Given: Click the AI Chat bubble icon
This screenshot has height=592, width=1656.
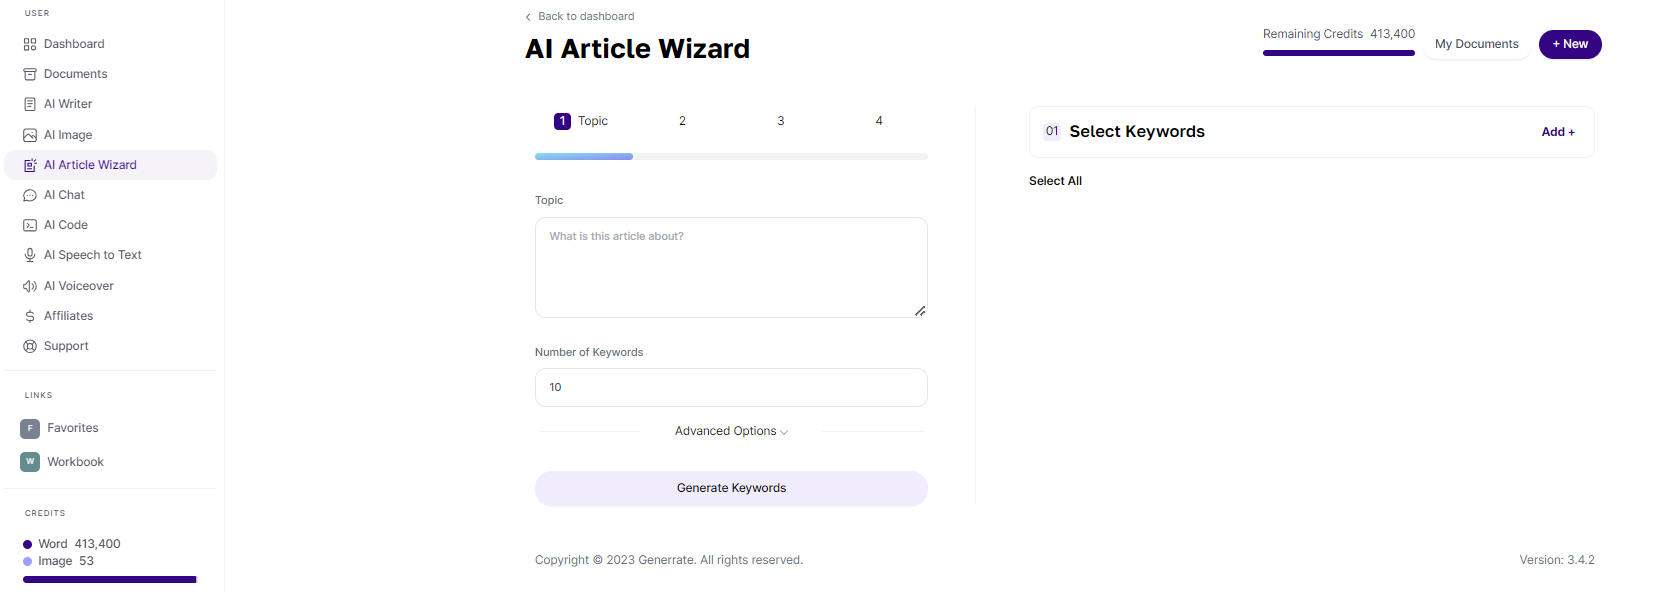Looking at the screenshot, I should [30, 195].
